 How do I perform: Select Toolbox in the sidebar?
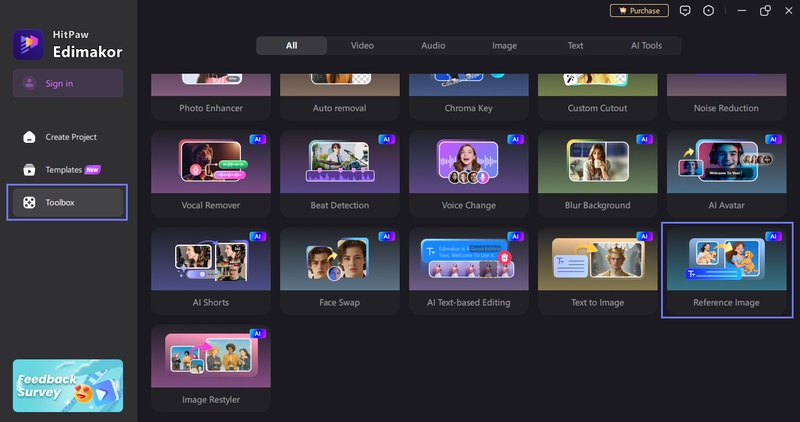pyautogui.click(x=68, y=202)
